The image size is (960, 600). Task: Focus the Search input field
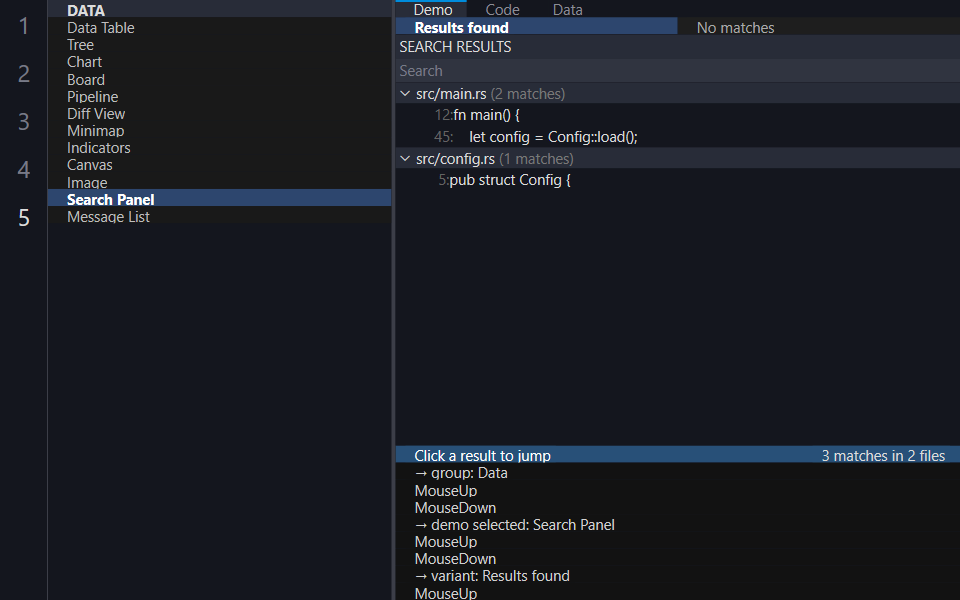[x=678, y=71]
